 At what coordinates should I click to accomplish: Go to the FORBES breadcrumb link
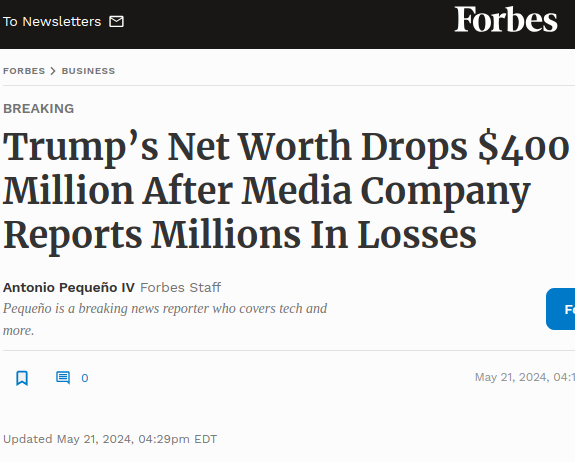pyautogui.click(x=24, y=71)
